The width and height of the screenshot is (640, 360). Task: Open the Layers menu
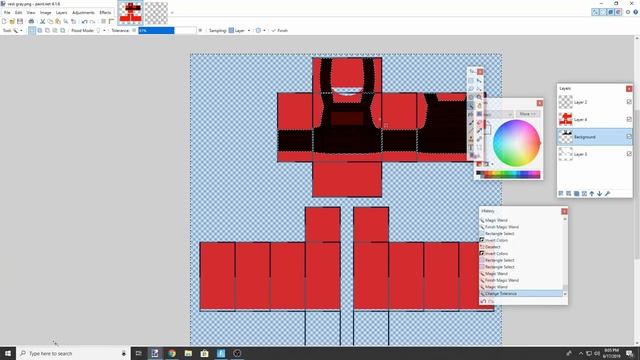pyautogui.click(x=61, y=13)
